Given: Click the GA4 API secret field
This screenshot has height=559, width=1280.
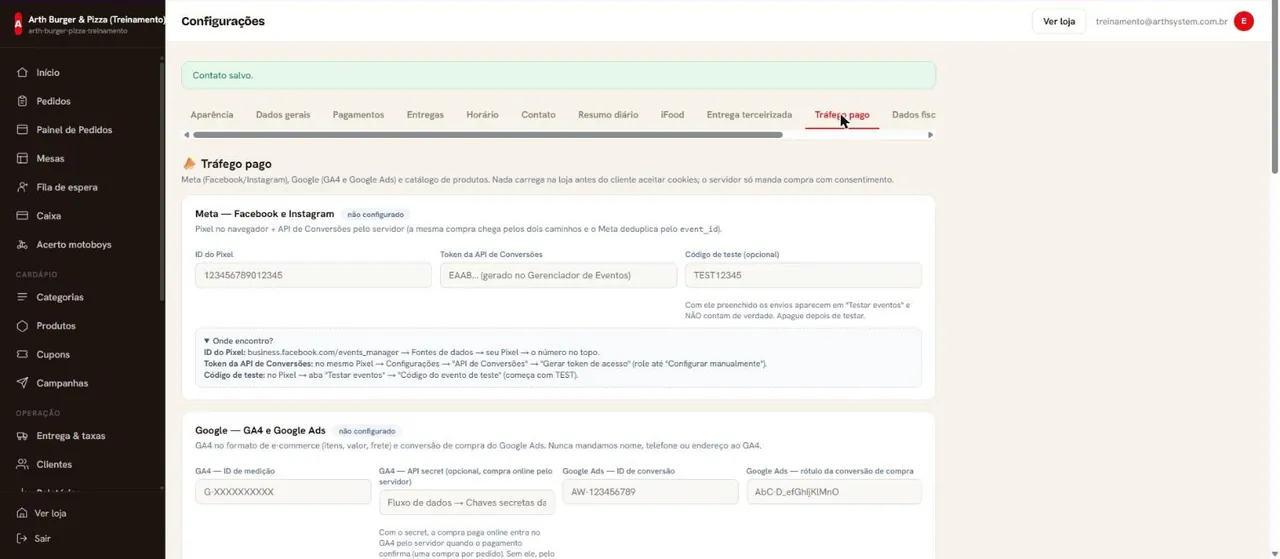Looking at the screenshot, I should point(467,502).
